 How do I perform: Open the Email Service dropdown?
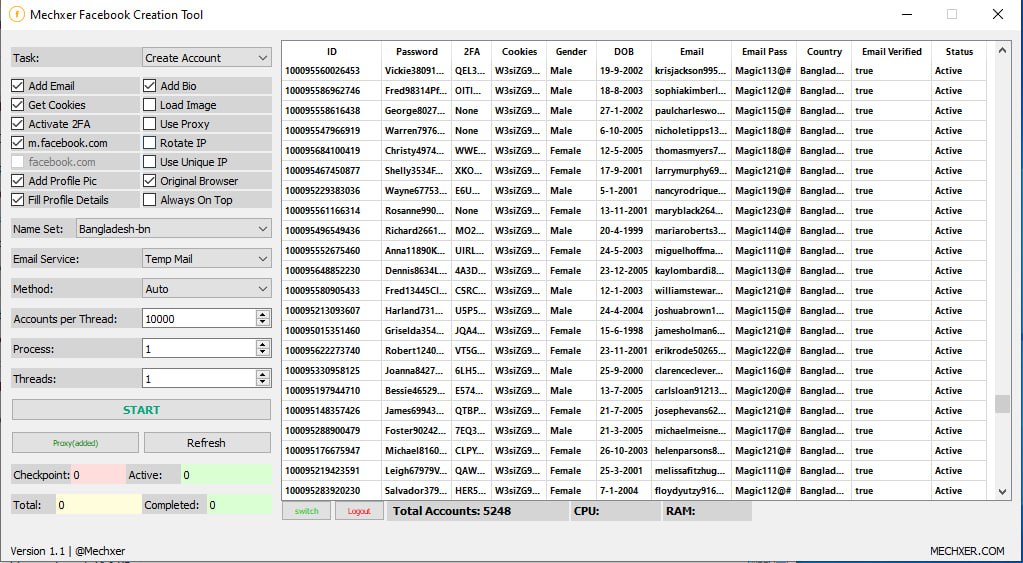(206, 259)
